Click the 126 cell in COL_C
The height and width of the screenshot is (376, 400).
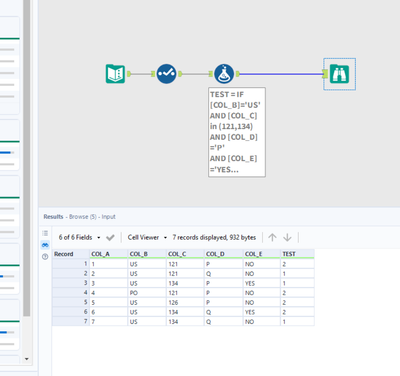tap(185, 302)
